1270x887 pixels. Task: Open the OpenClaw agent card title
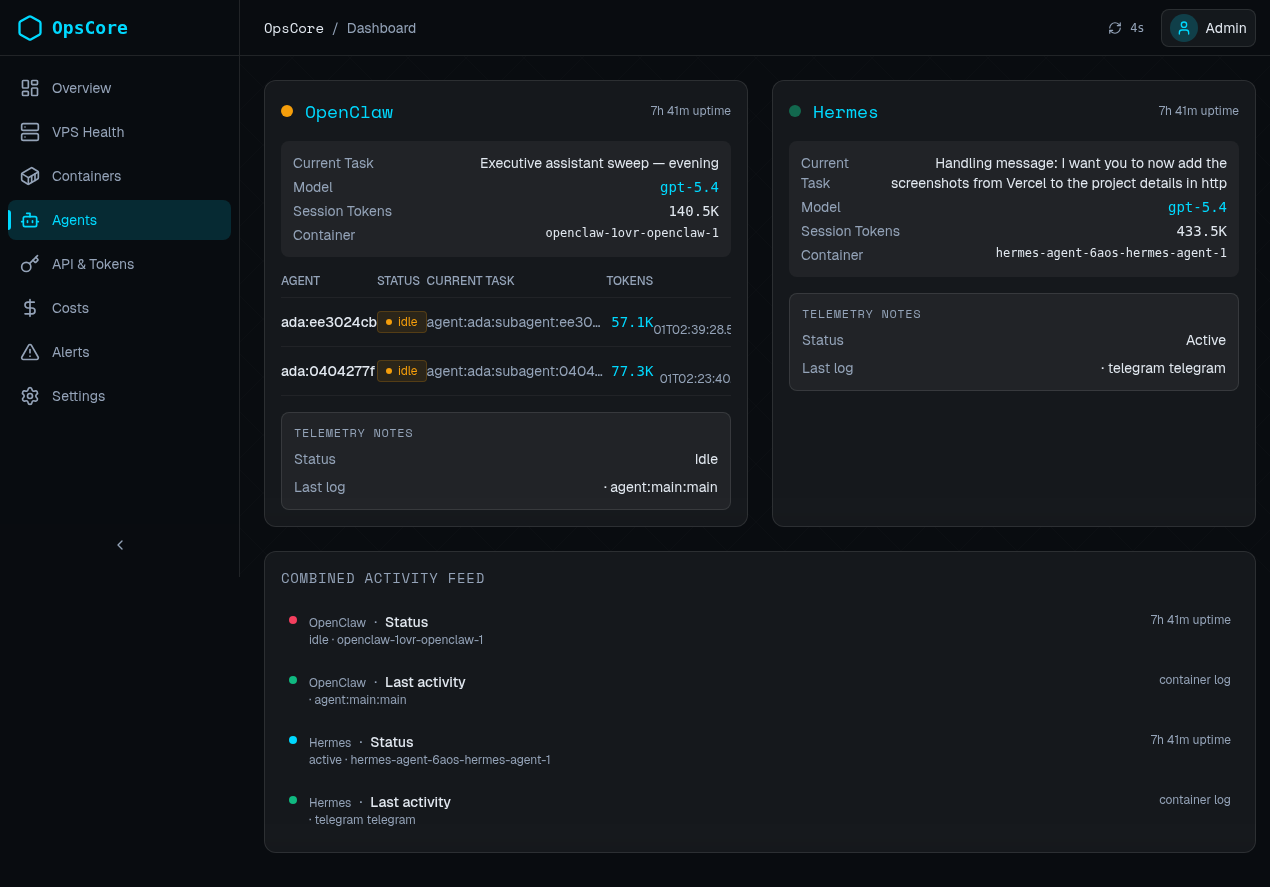click(x=349, y=112)
